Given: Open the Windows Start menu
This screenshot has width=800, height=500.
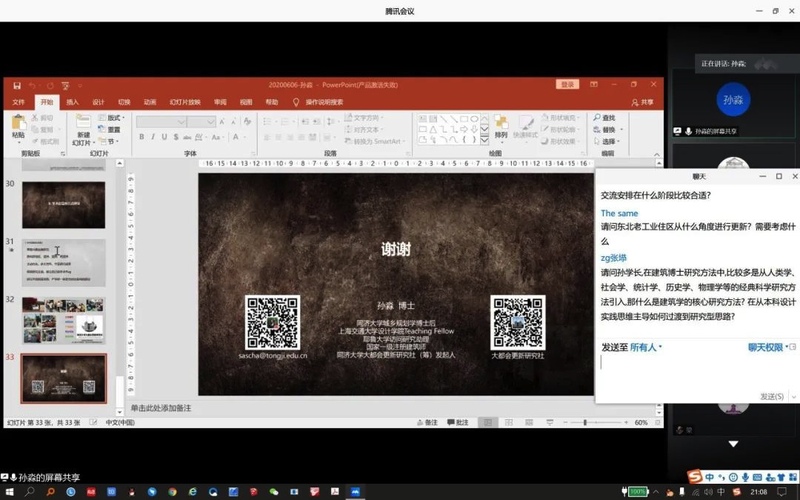Looking at the screenshot, I should pos(9,492).
